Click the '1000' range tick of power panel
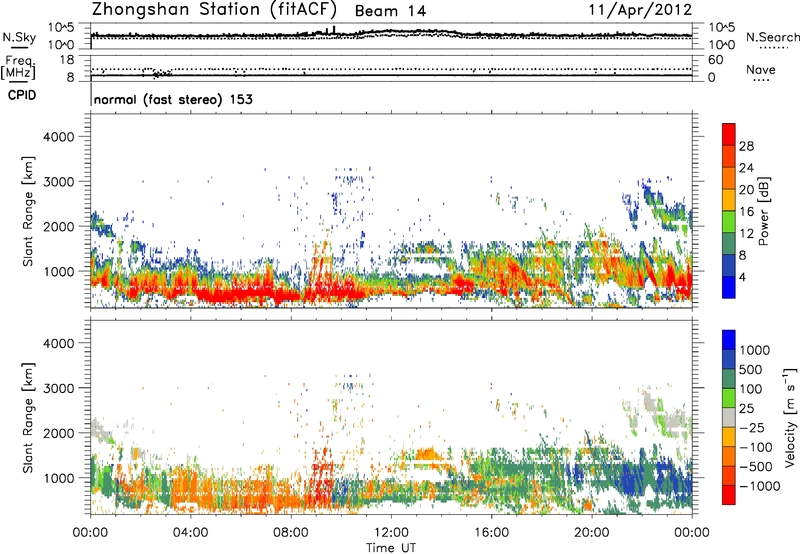800x554 pixels. click(x=58, y=271)
